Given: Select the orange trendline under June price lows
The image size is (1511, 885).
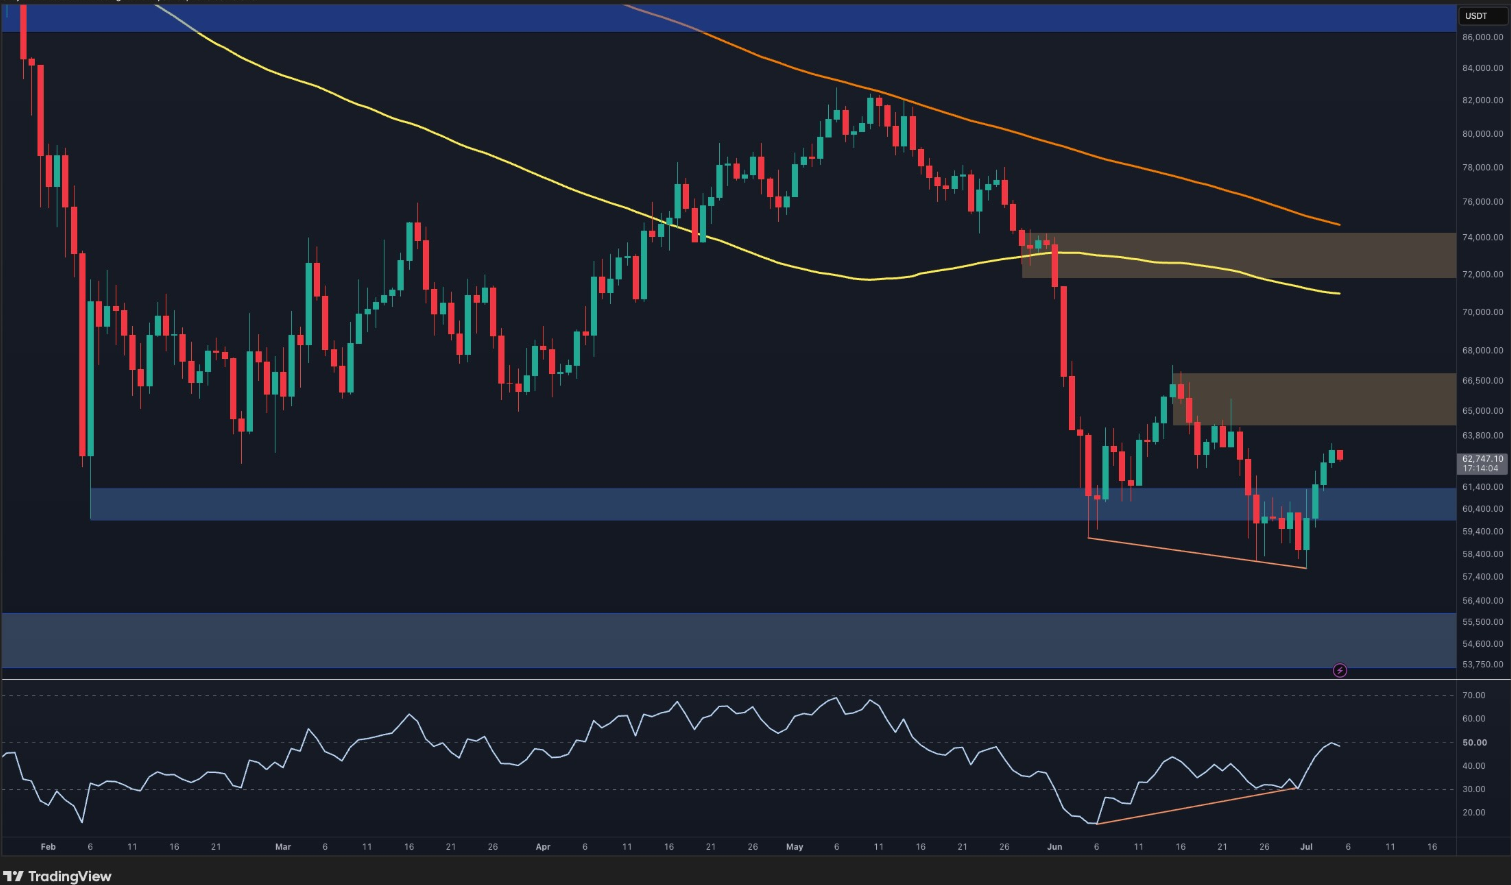Looking at the screenshot, I should (x=1197, y=553).
